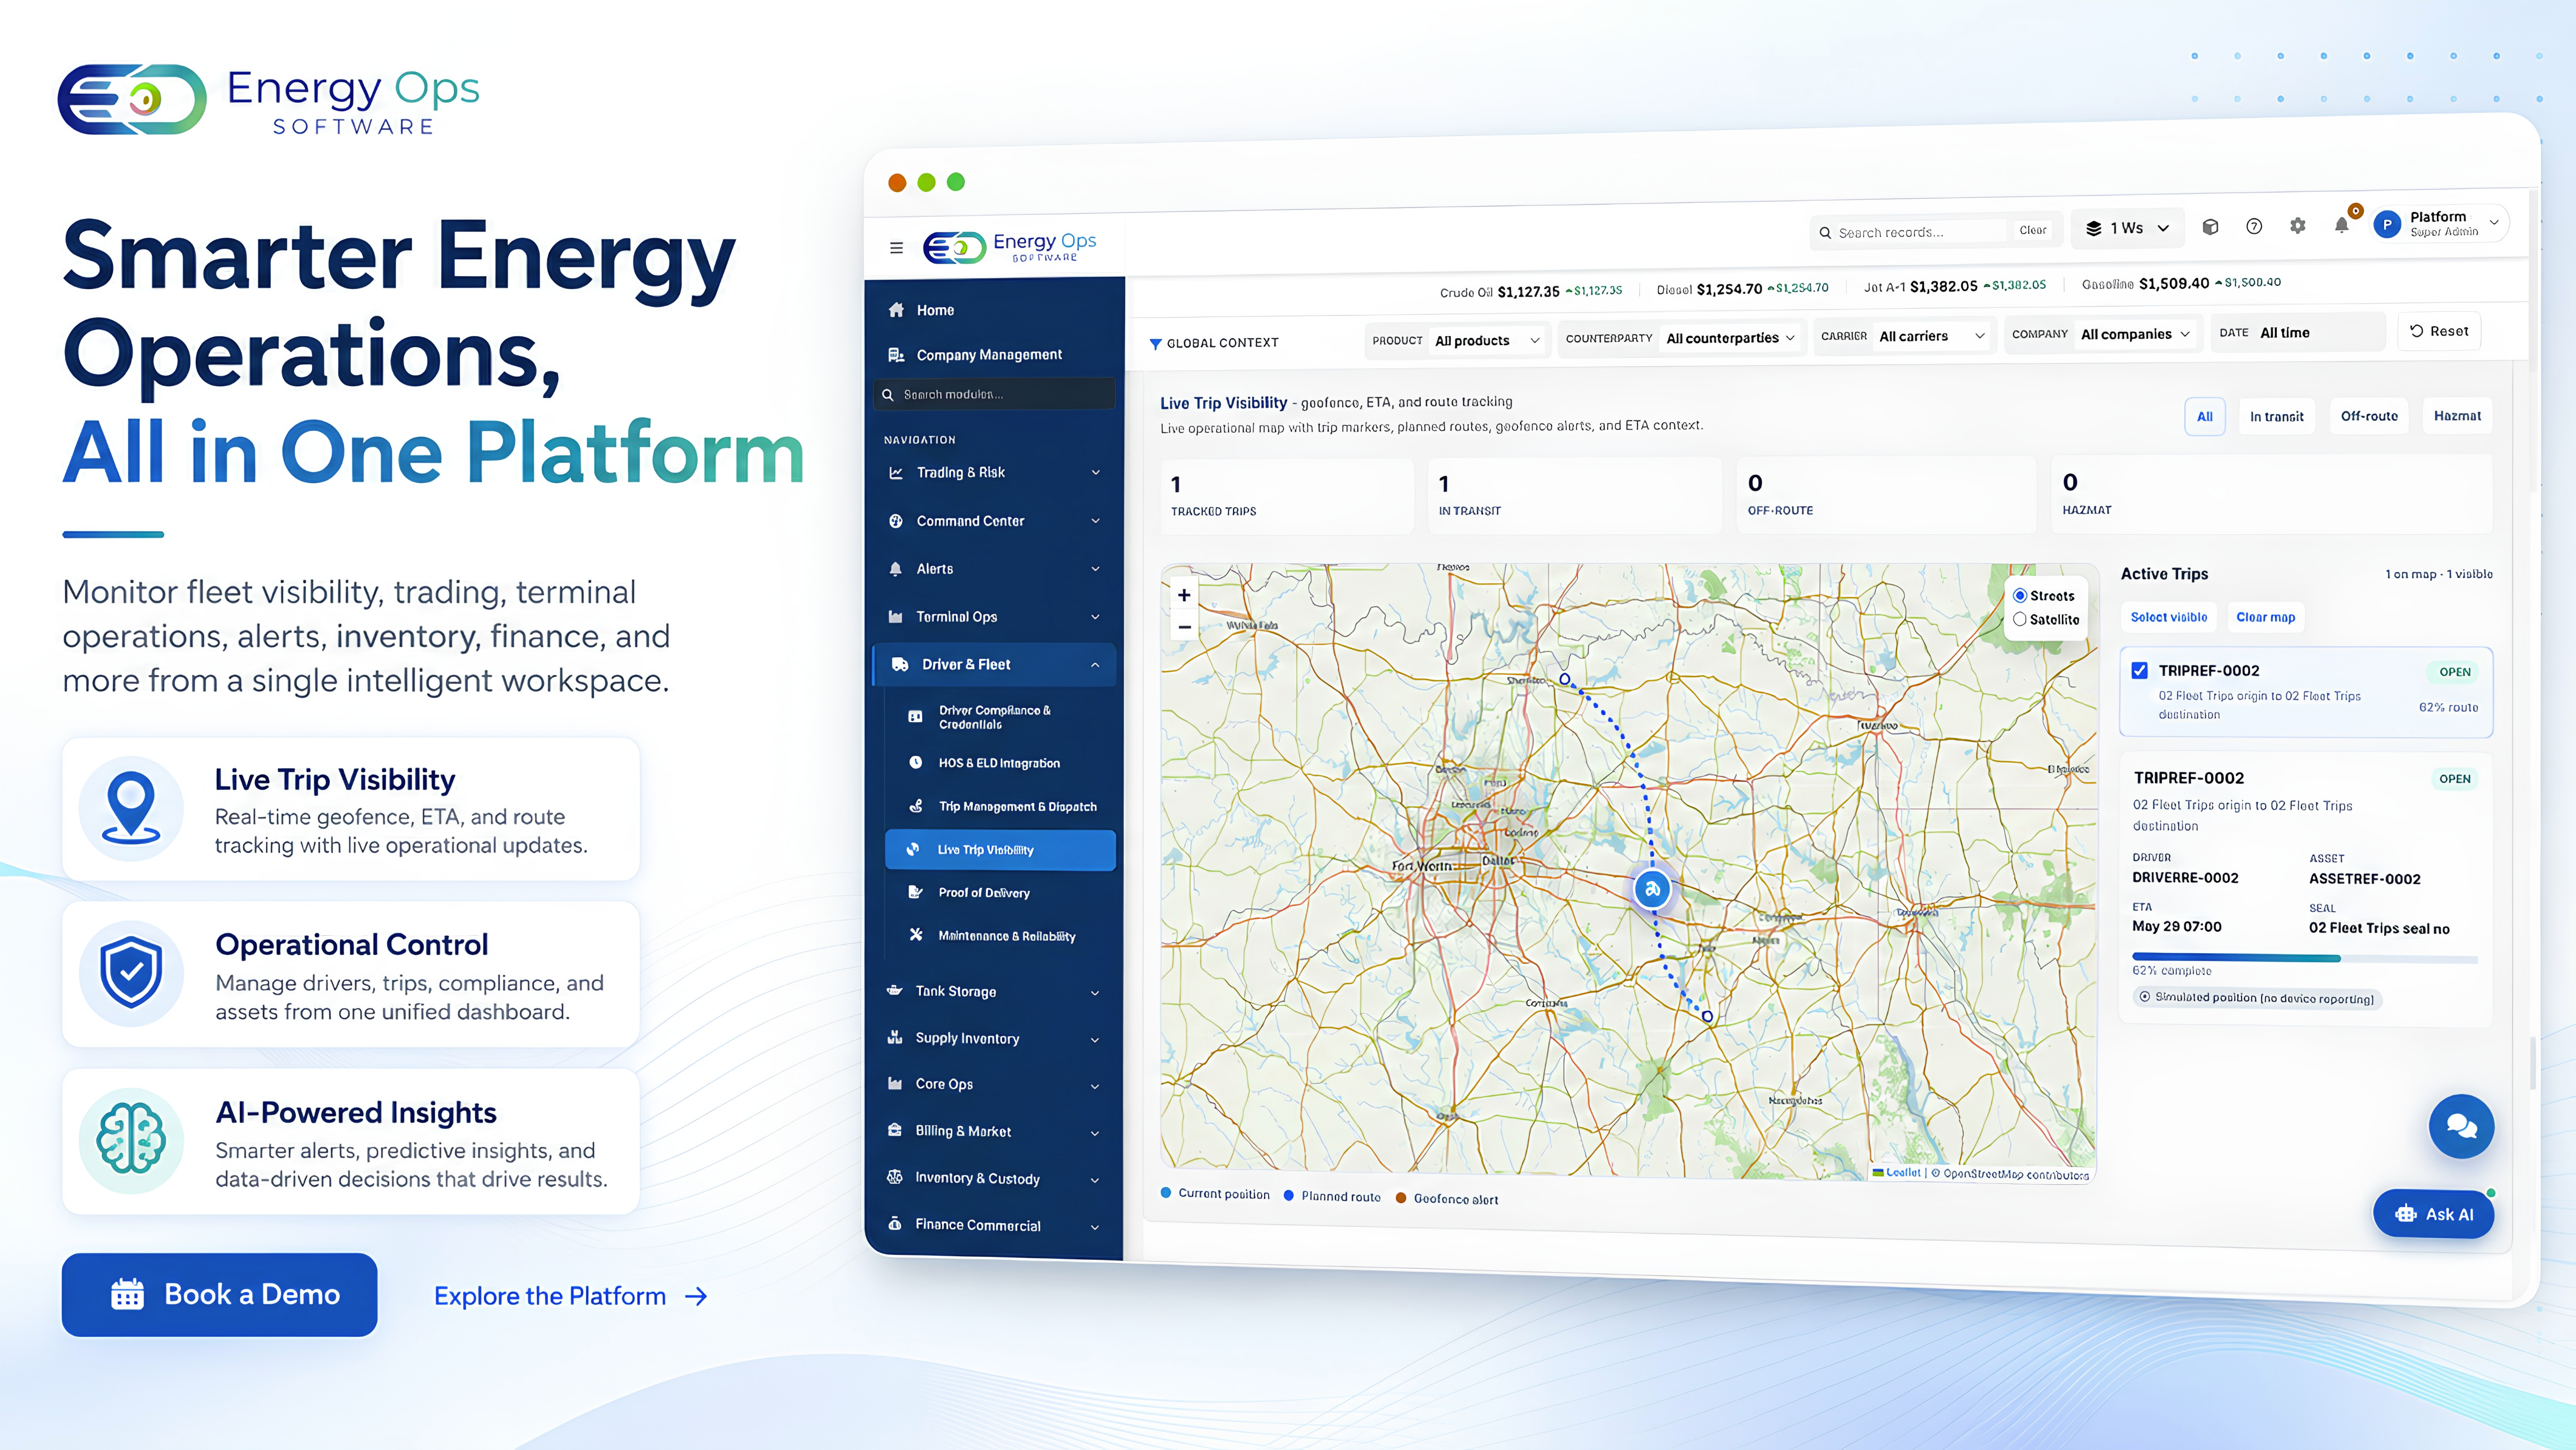Click the HOS & ELD Integration clock icon

click(x=915, y=762)
